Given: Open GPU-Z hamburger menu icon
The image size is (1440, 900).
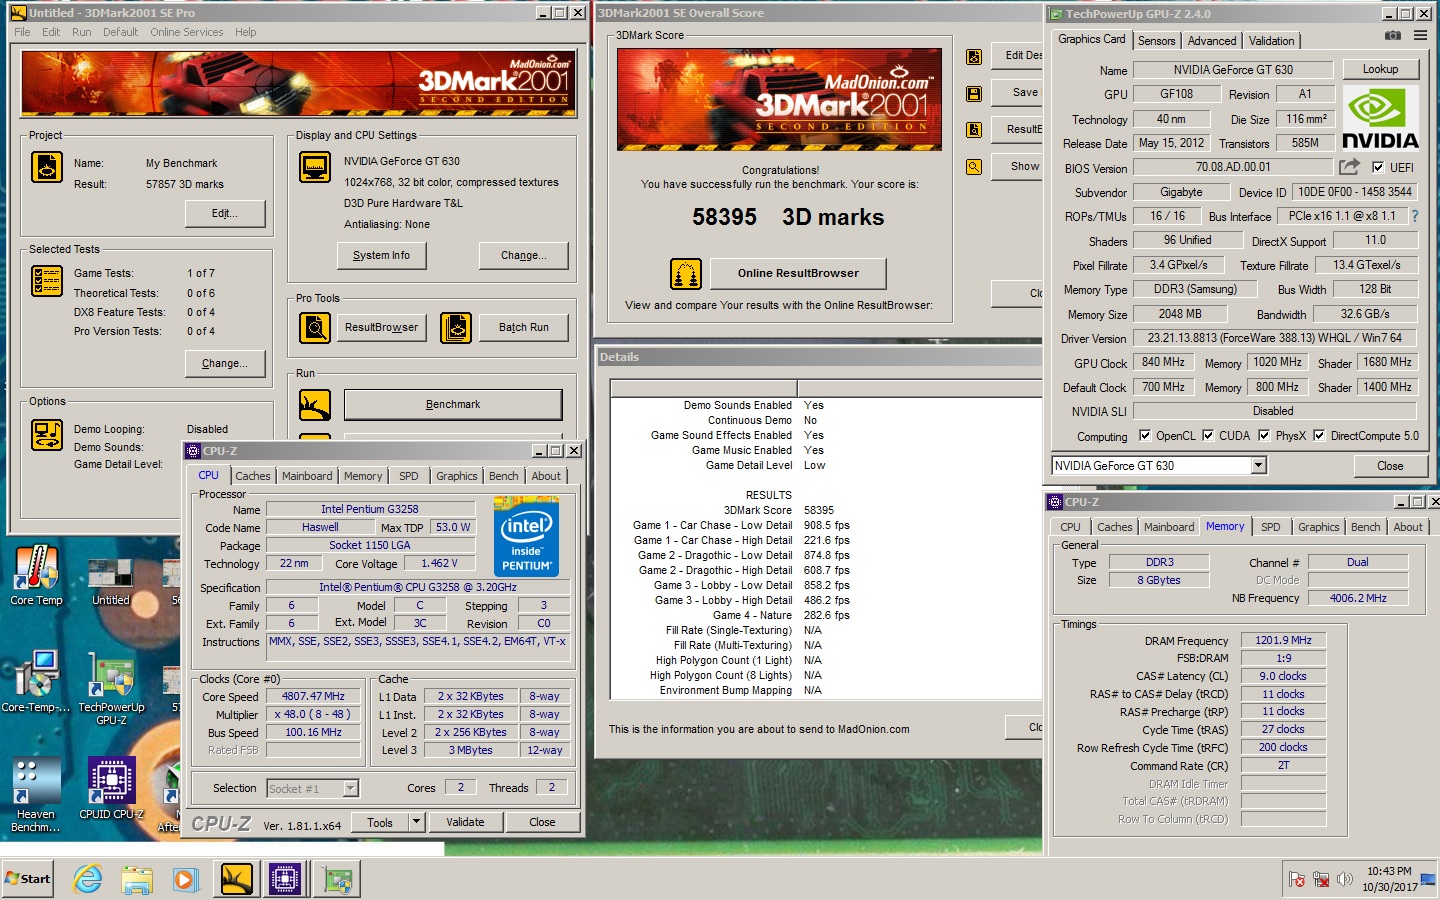Looking at the screenshot, I should click(x=1420, y=36).
